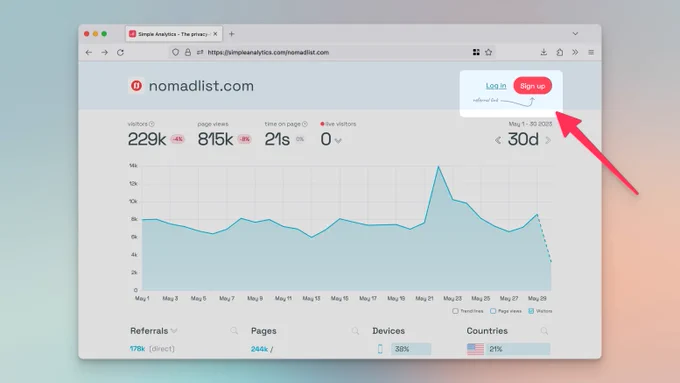Click the 815k page views value

[x=215, y=139]
